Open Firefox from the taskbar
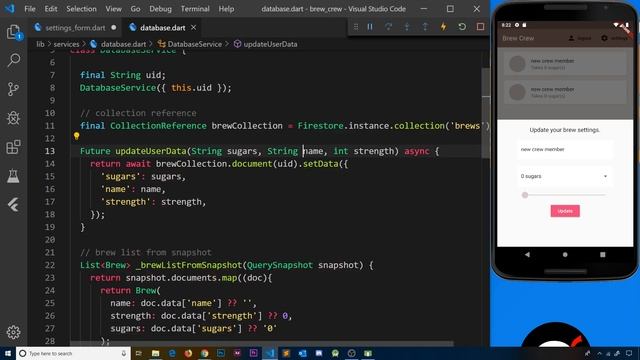640x360 pixels. [188, 353]
